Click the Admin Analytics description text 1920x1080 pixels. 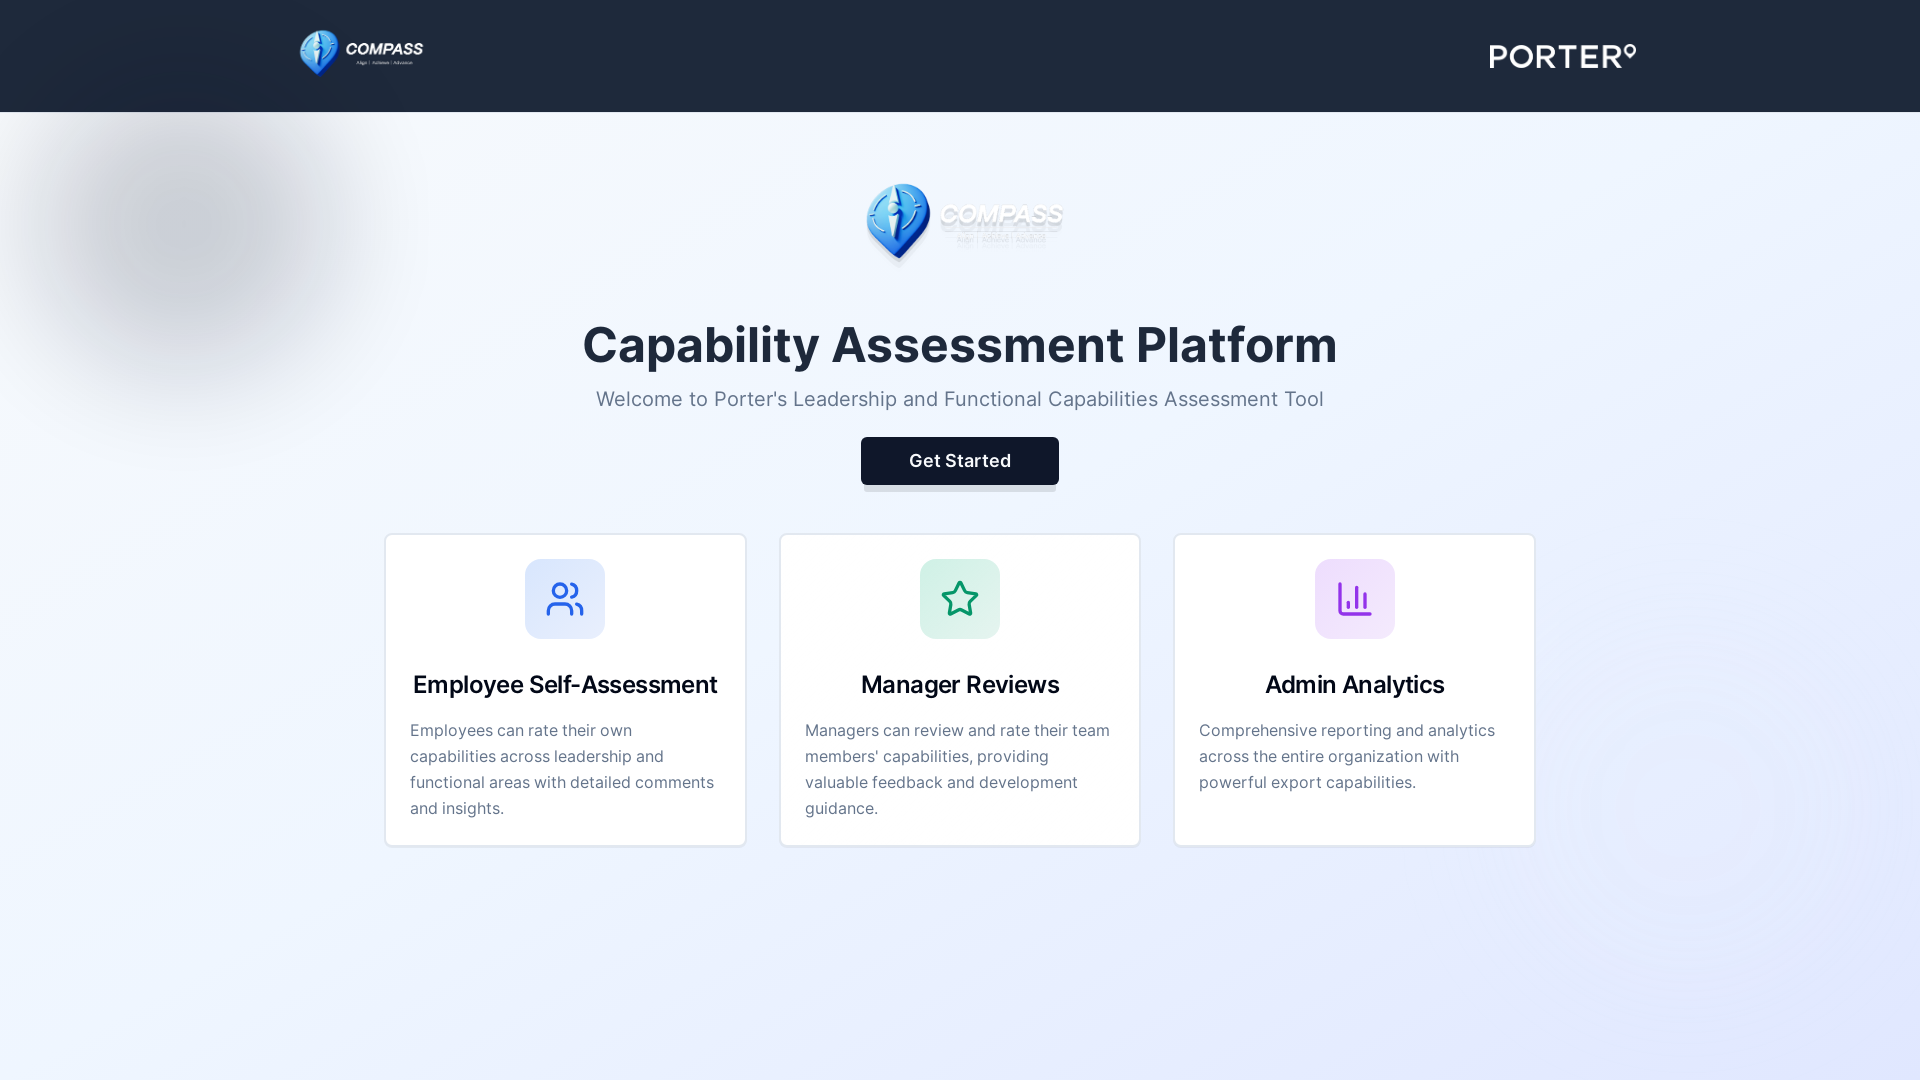click(x=1348, y=756)
